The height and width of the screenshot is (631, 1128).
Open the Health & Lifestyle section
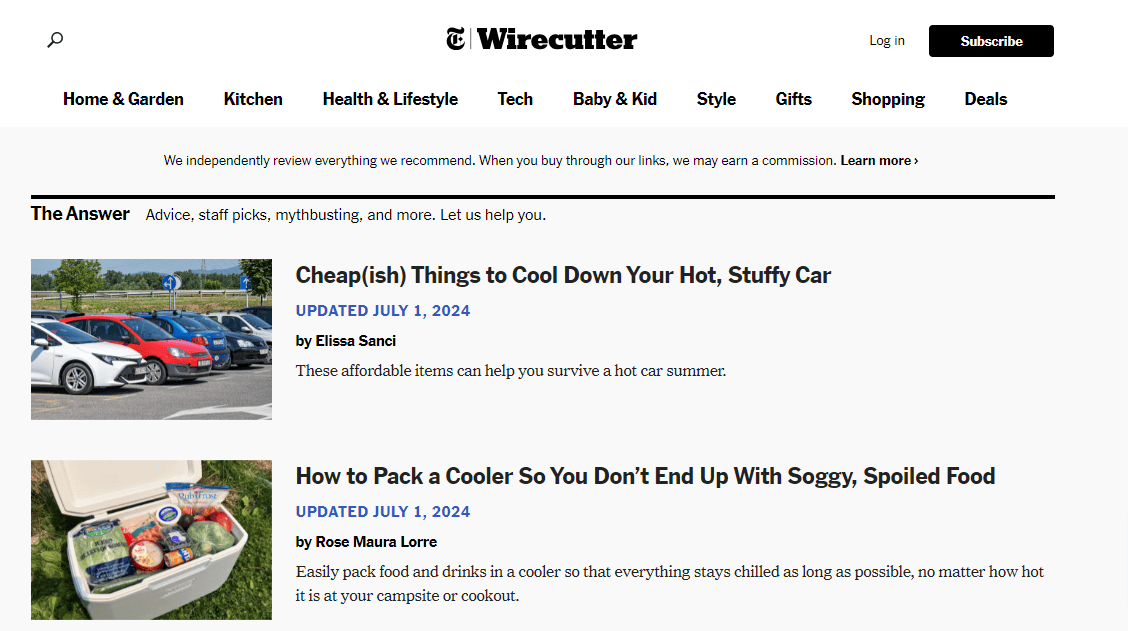(x=390, y=99)
